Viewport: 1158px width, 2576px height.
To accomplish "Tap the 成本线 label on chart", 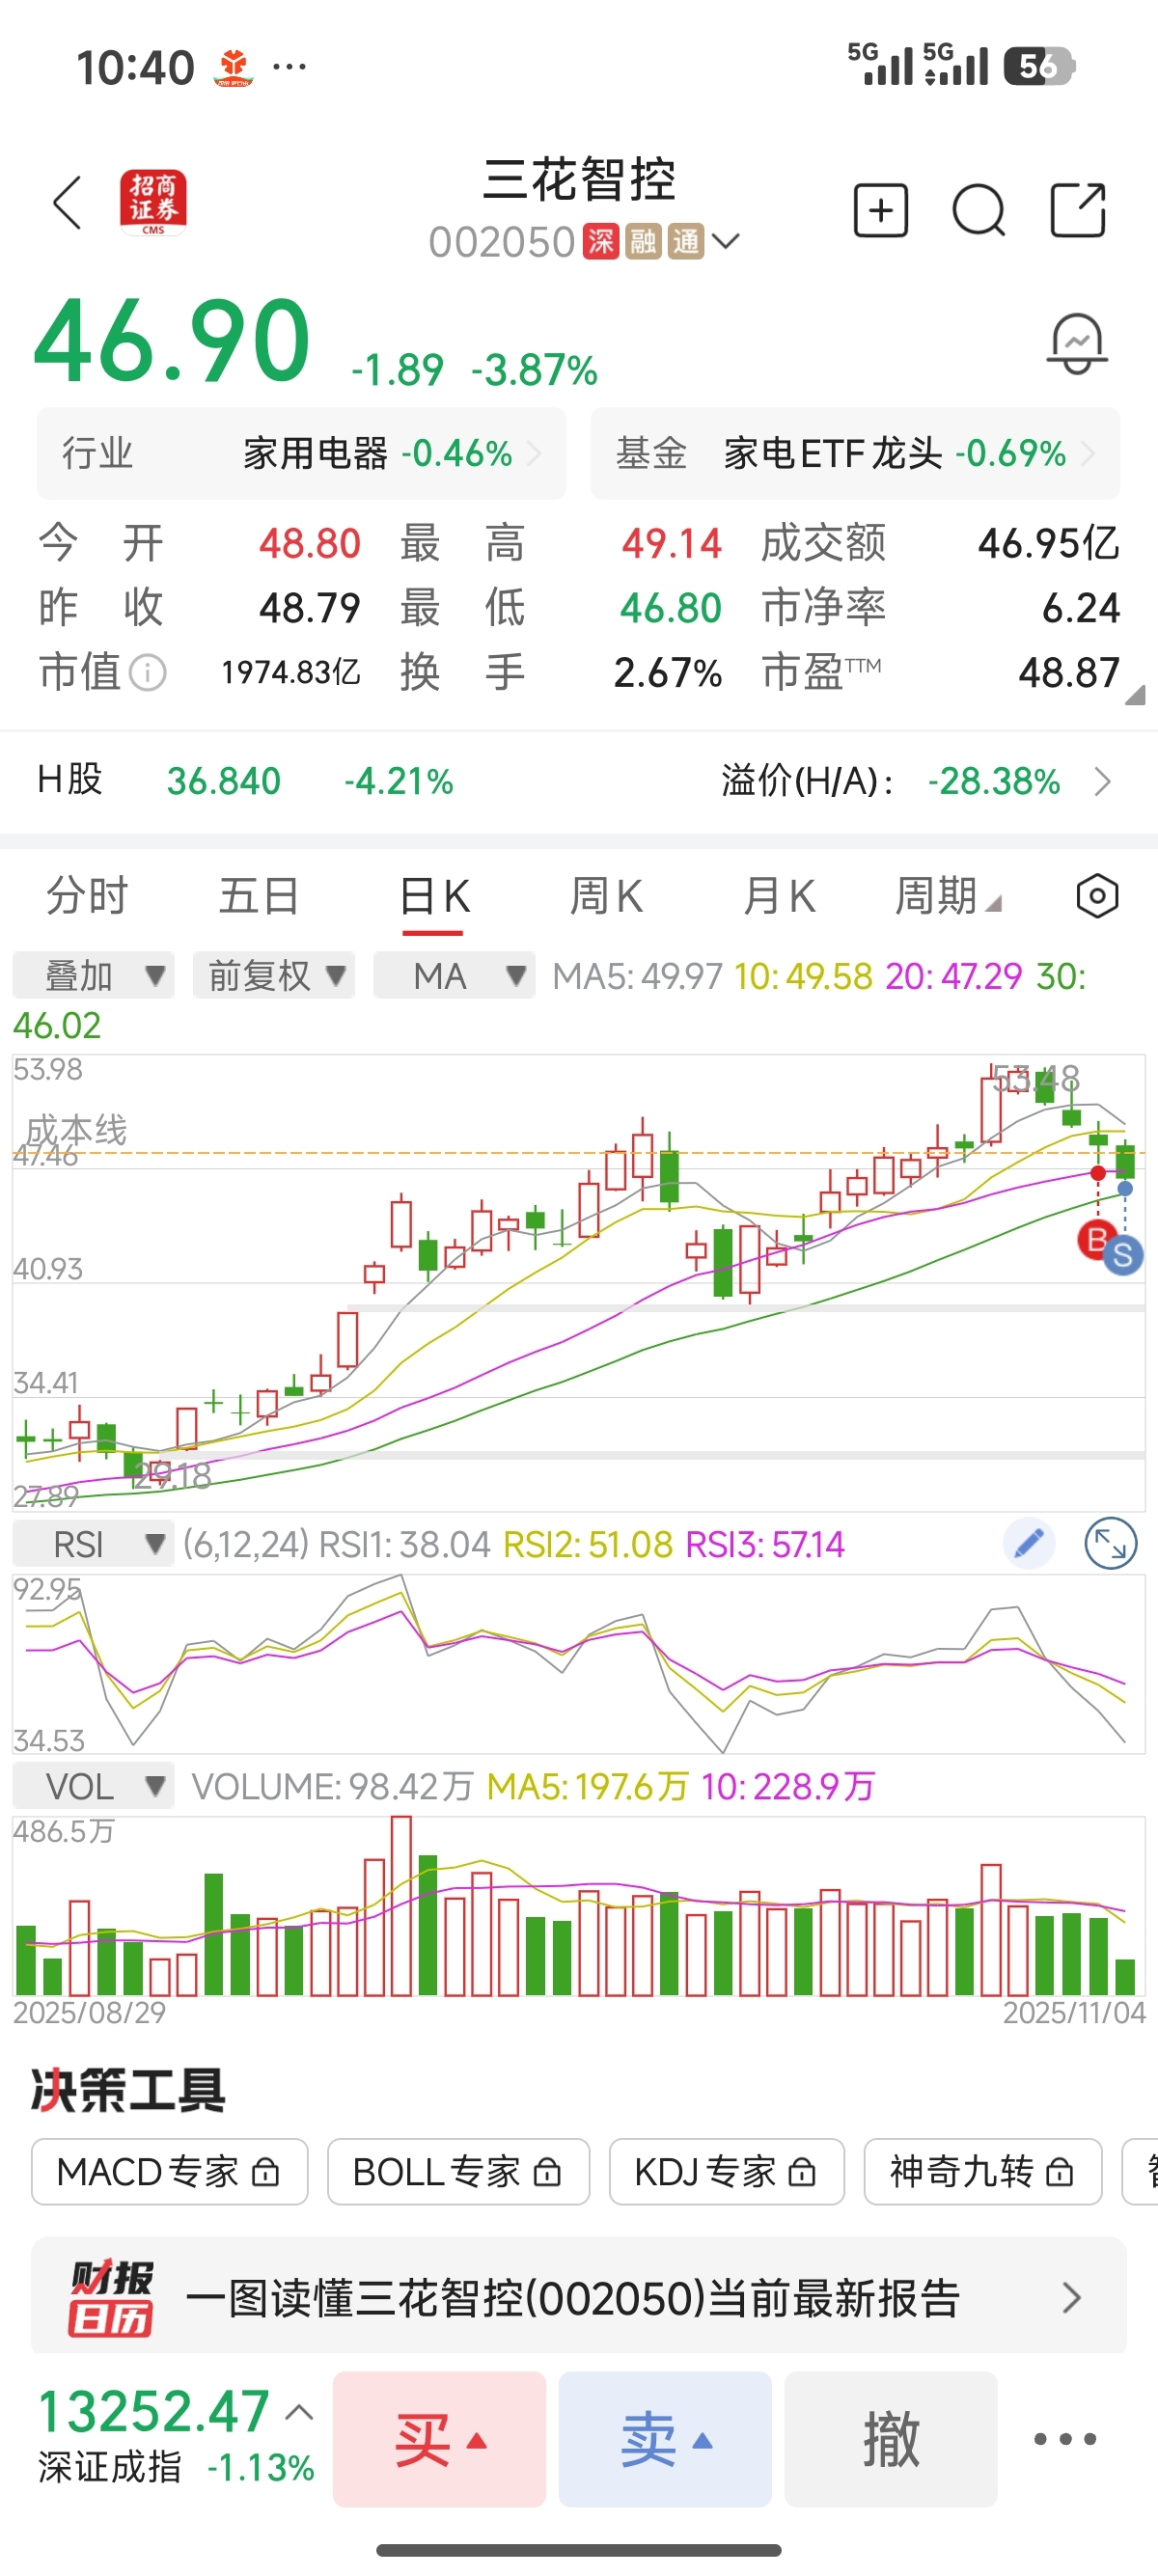I will coord(76,1131).
